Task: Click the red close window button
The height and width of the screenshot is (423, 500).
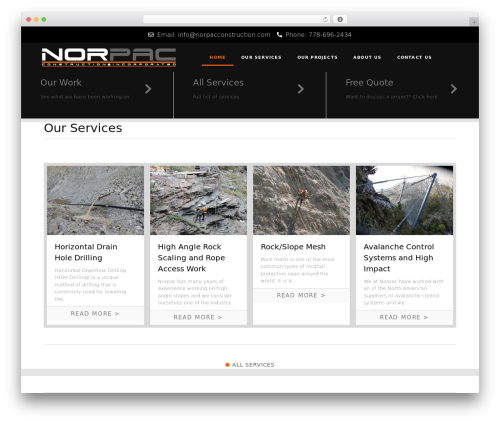Action: tap(29, 19)
